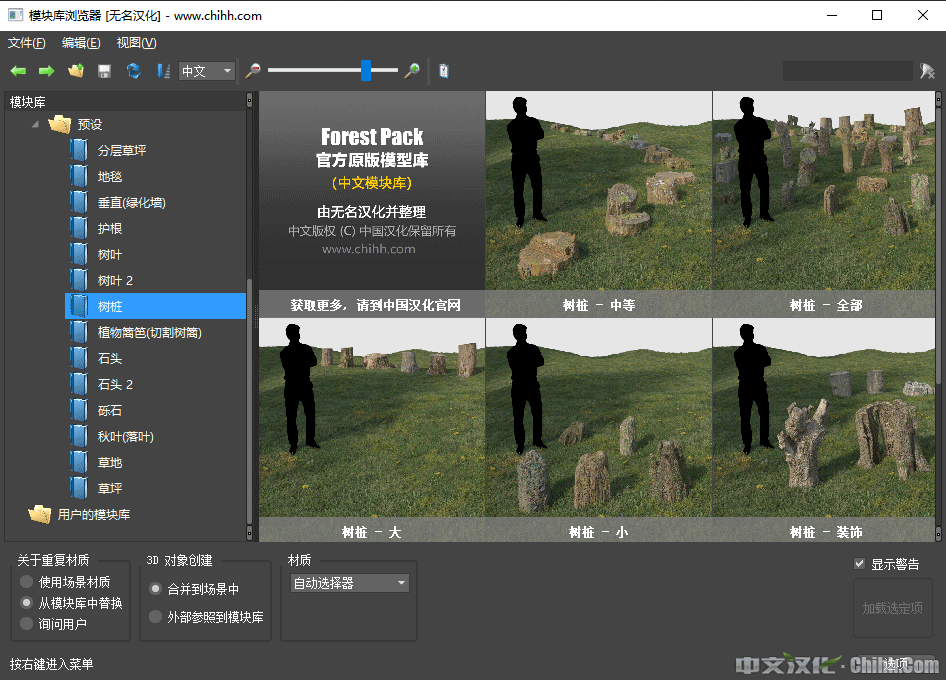Open the 中文 language dropdown
This screenshot has height=680, width=946.
[x=207, y=71]
